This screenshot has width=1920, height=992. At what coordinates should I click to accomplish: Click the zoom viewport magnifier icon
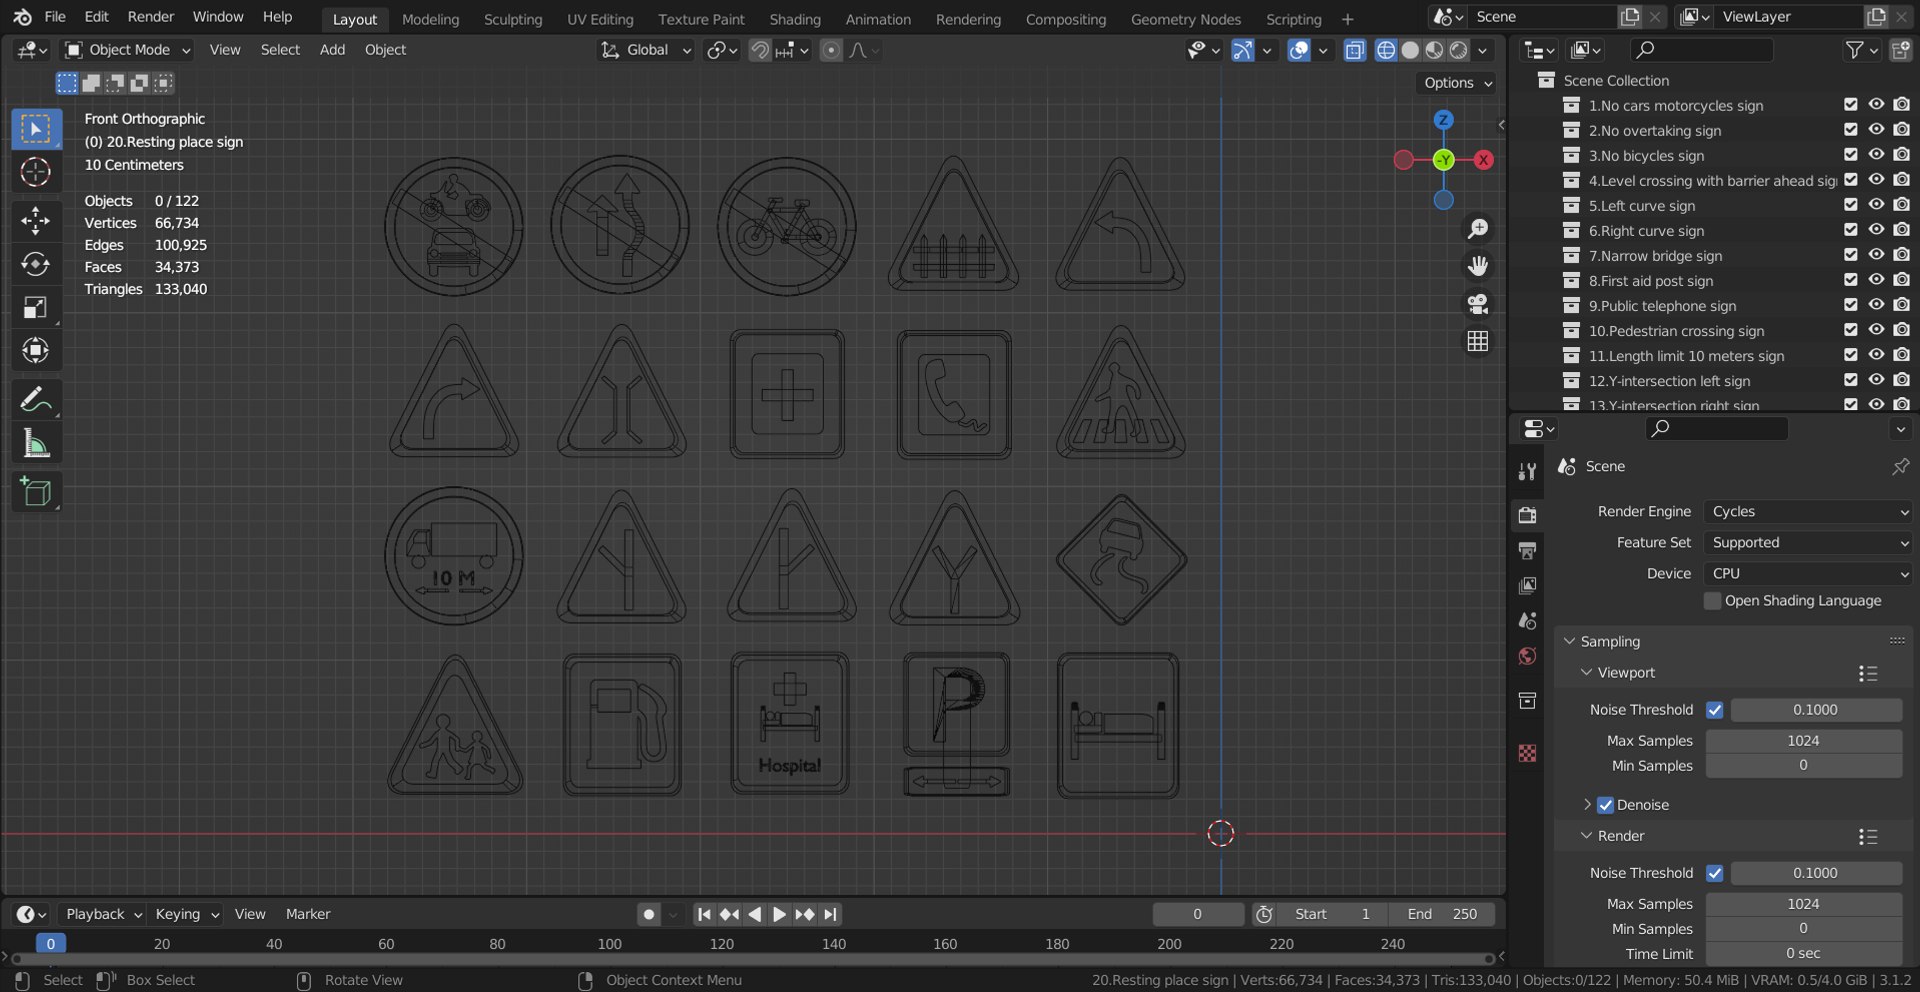1477,229
